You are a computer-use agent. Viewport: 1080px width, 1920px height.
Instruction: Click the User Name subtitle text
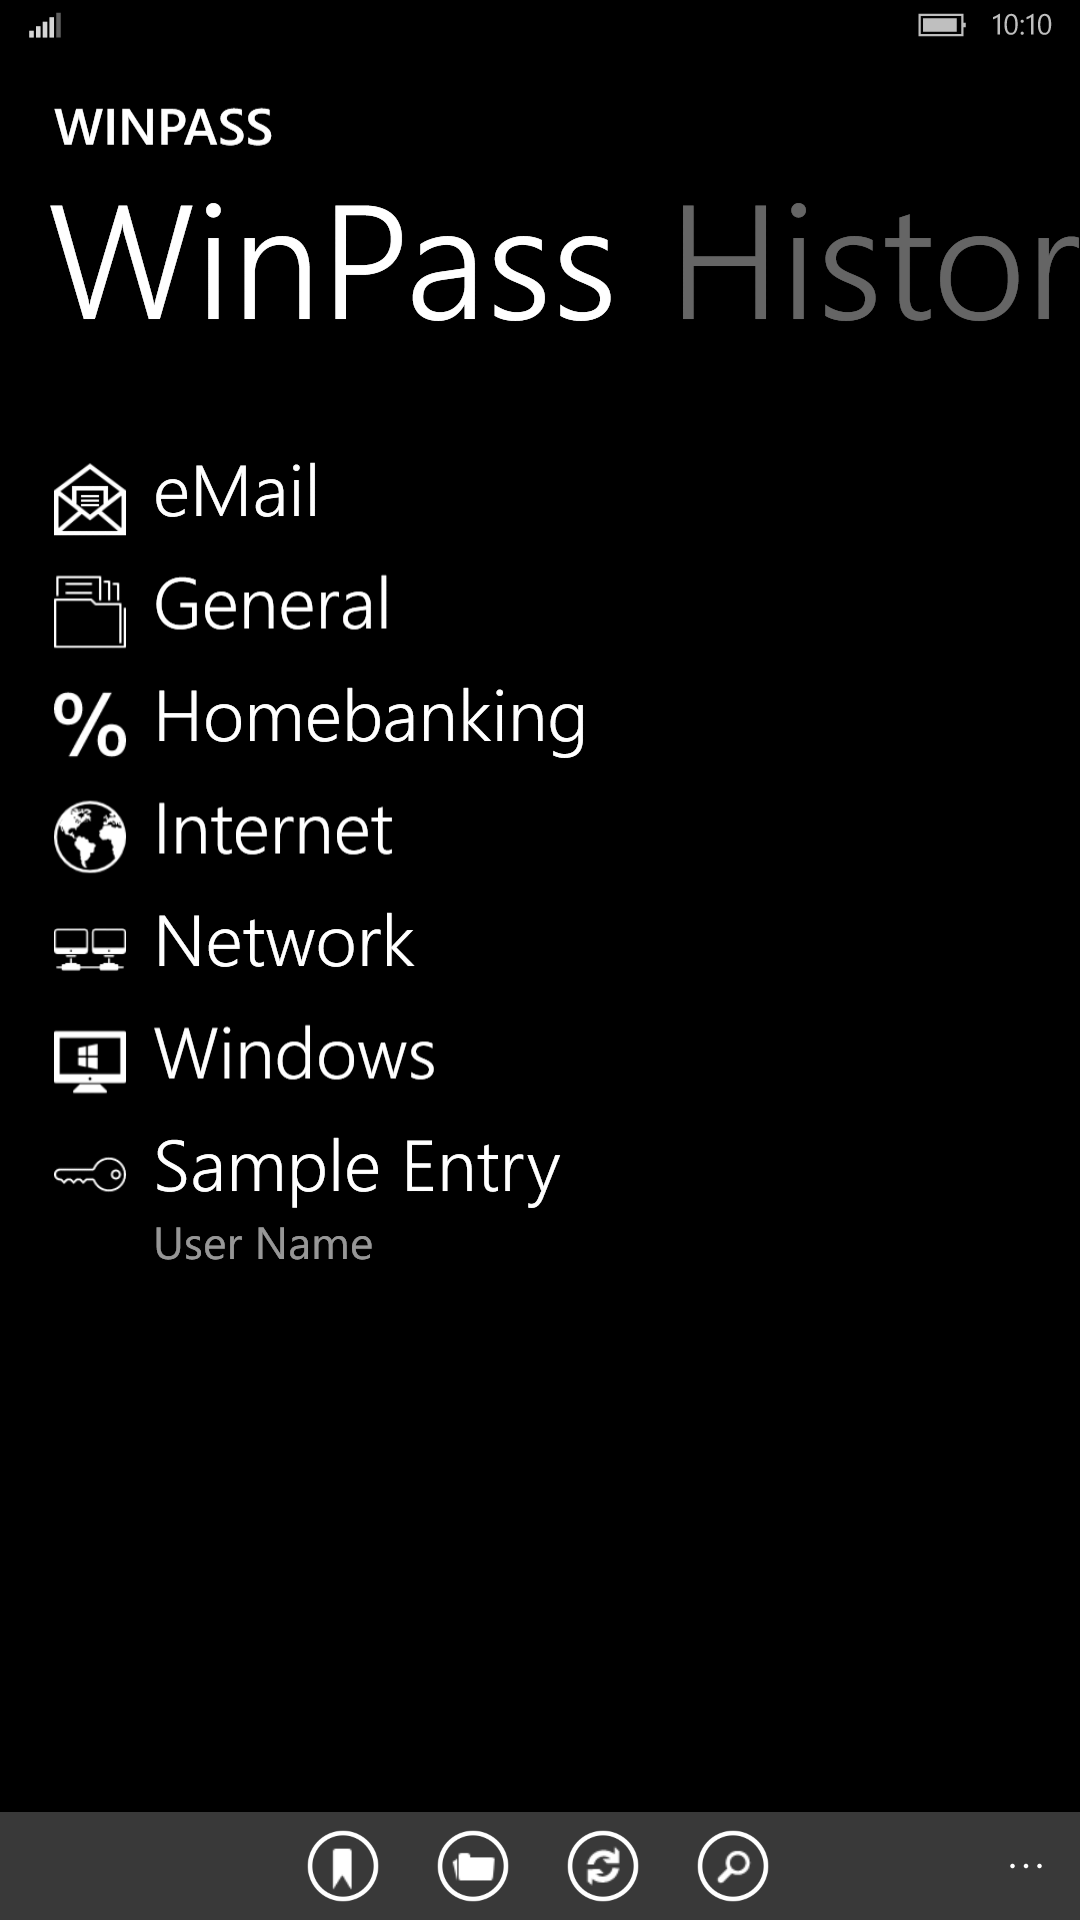263,1244
